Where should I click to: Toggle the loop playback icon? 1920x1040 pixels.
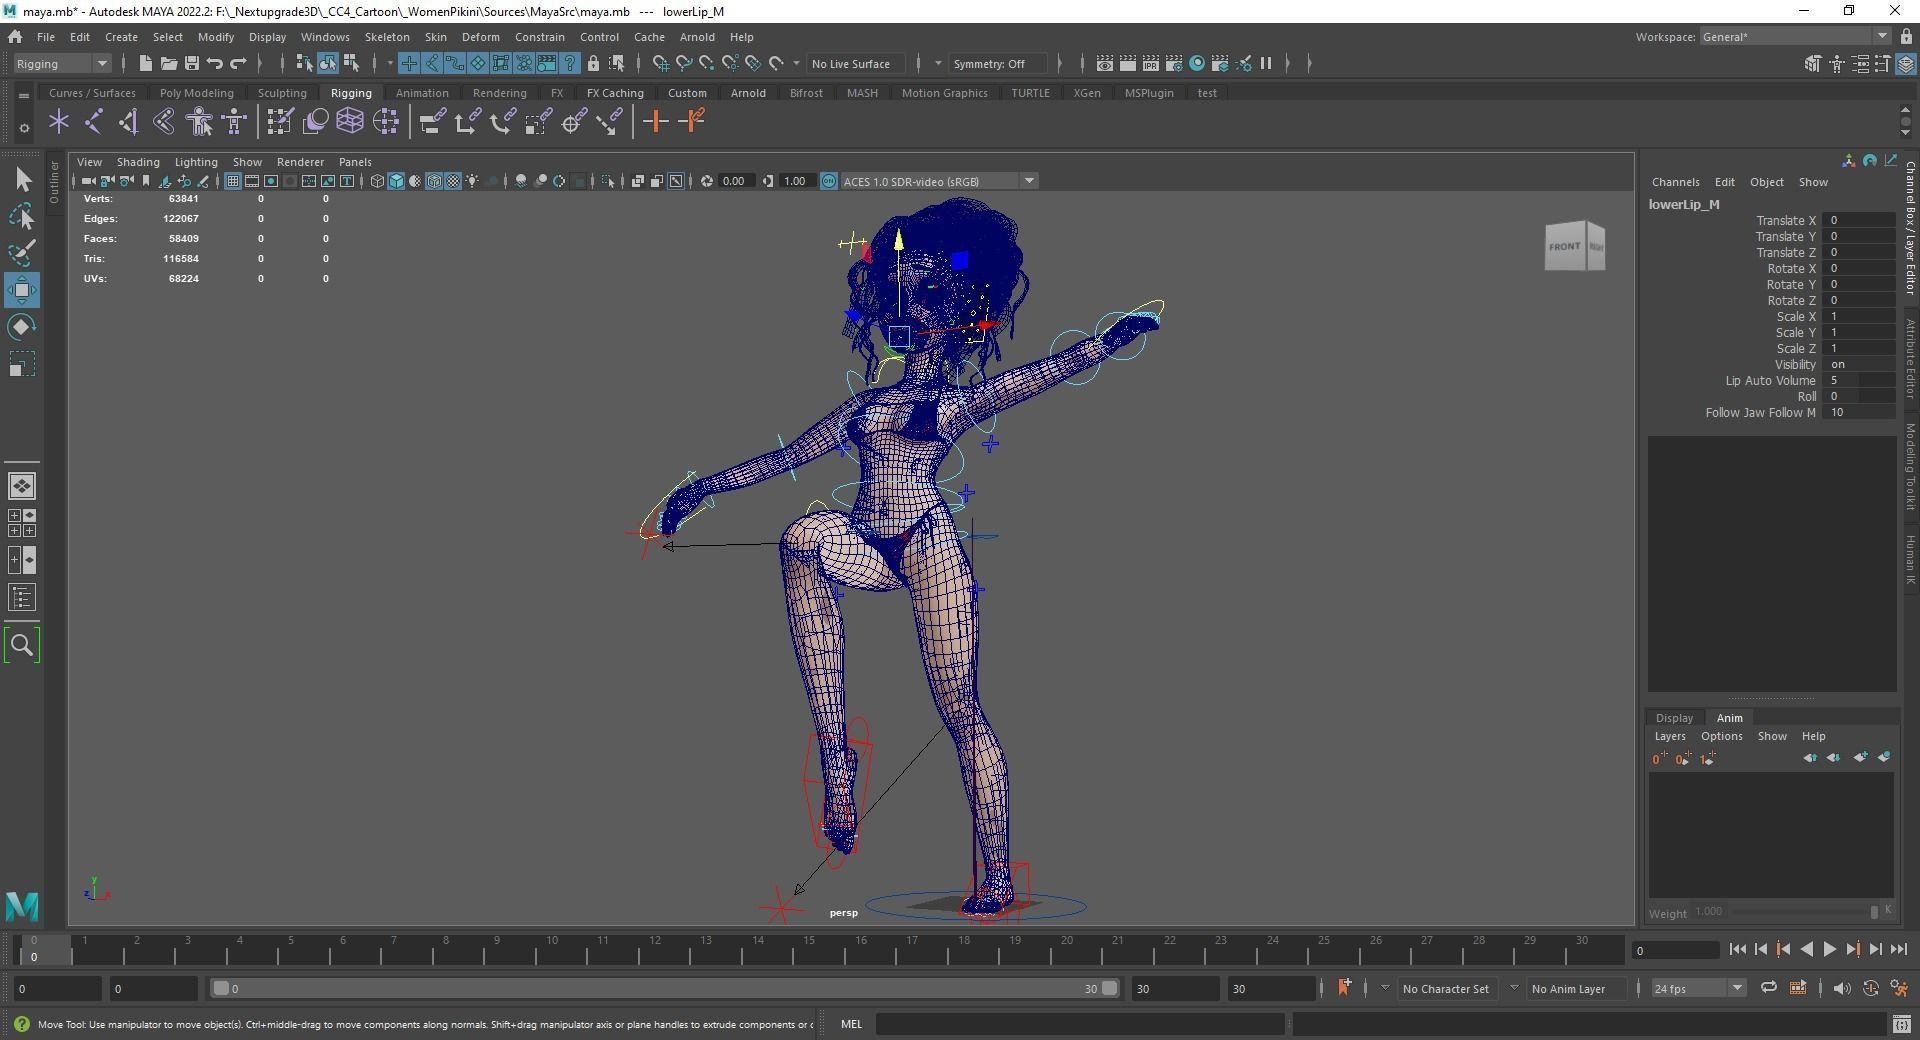pyautogui.click(x=1768, y=988)
